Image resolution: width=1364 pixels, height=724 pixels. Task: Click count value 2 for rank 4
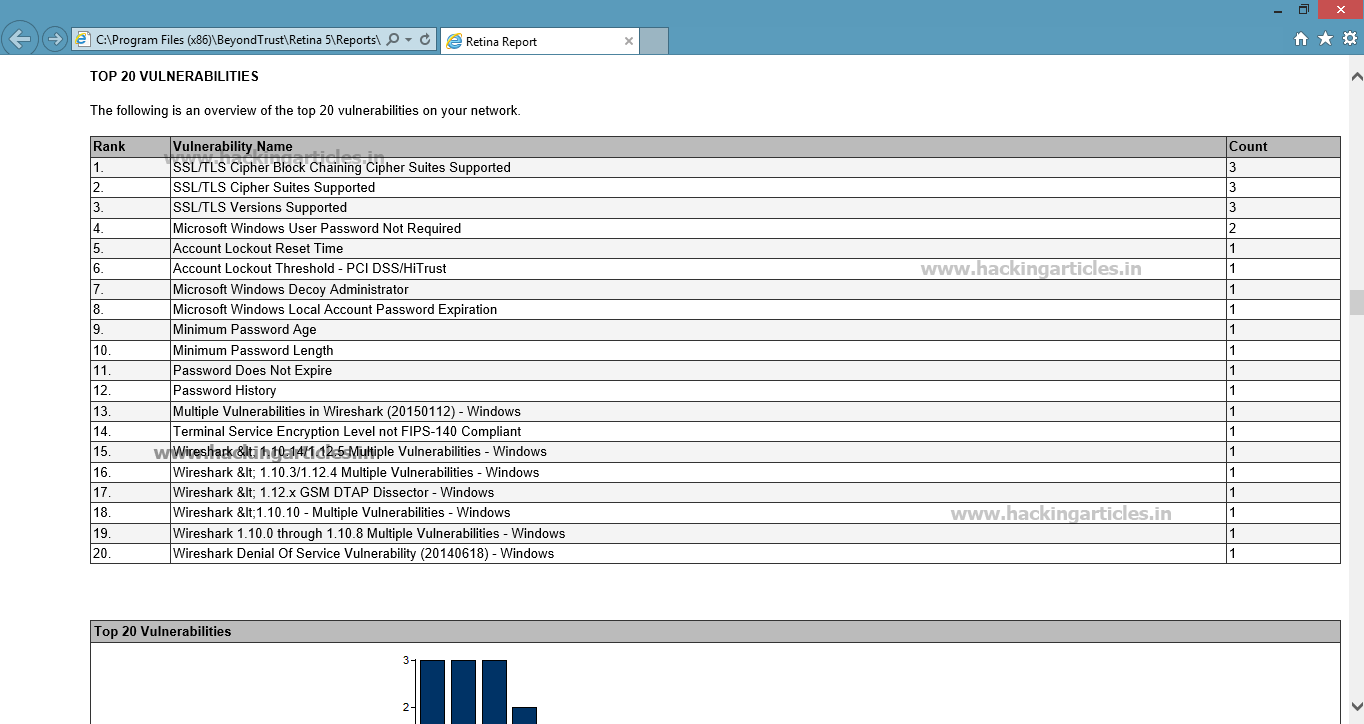point(1283,229)
